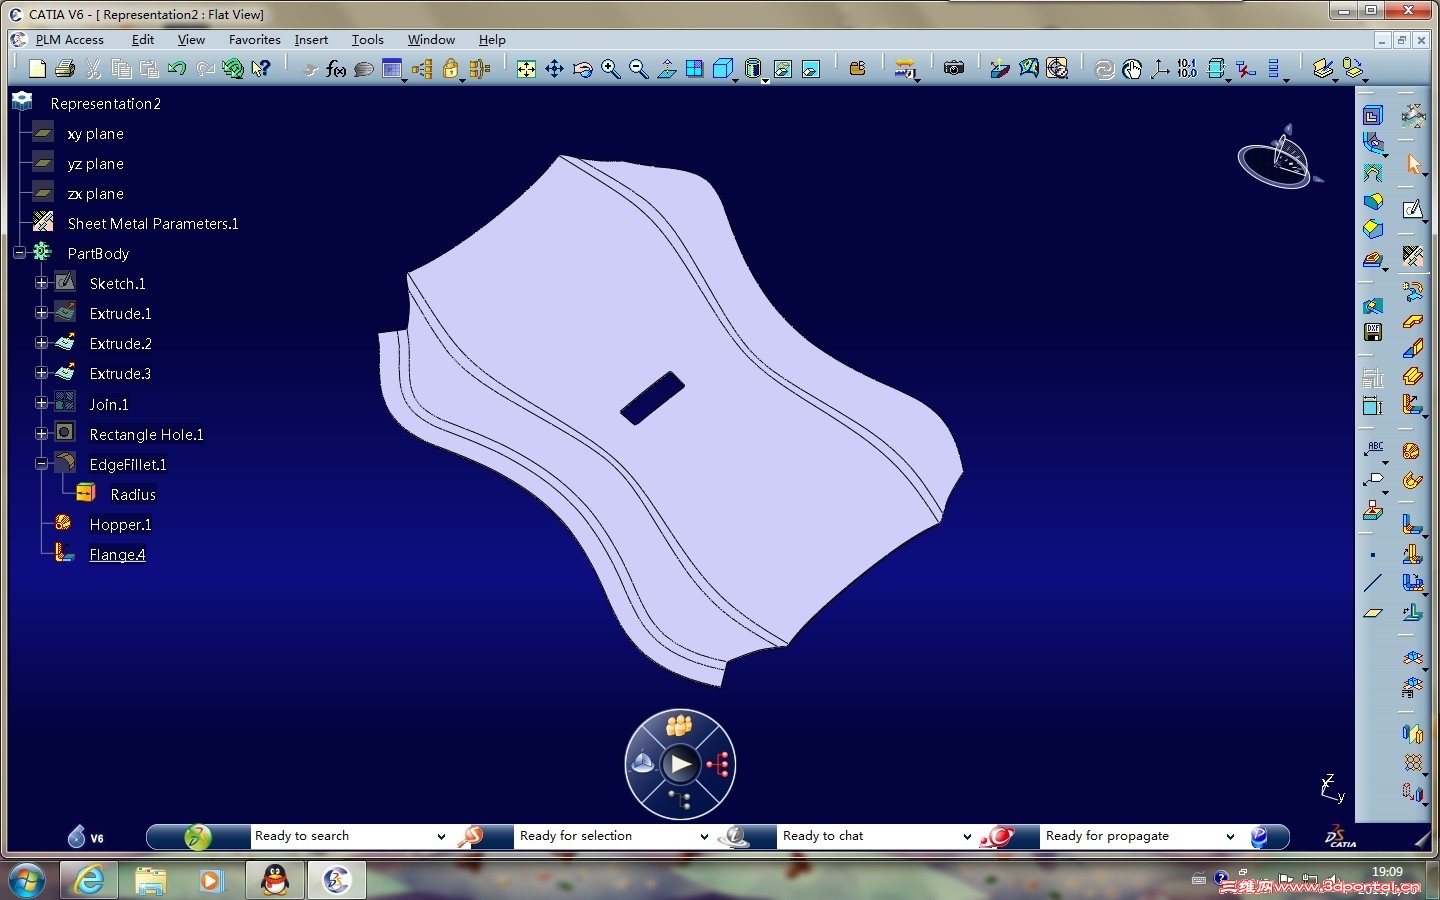Viewport: 1440px width, 900px height.
Task: Select the xy plane in tree
Action: click(x=95, y=134)
